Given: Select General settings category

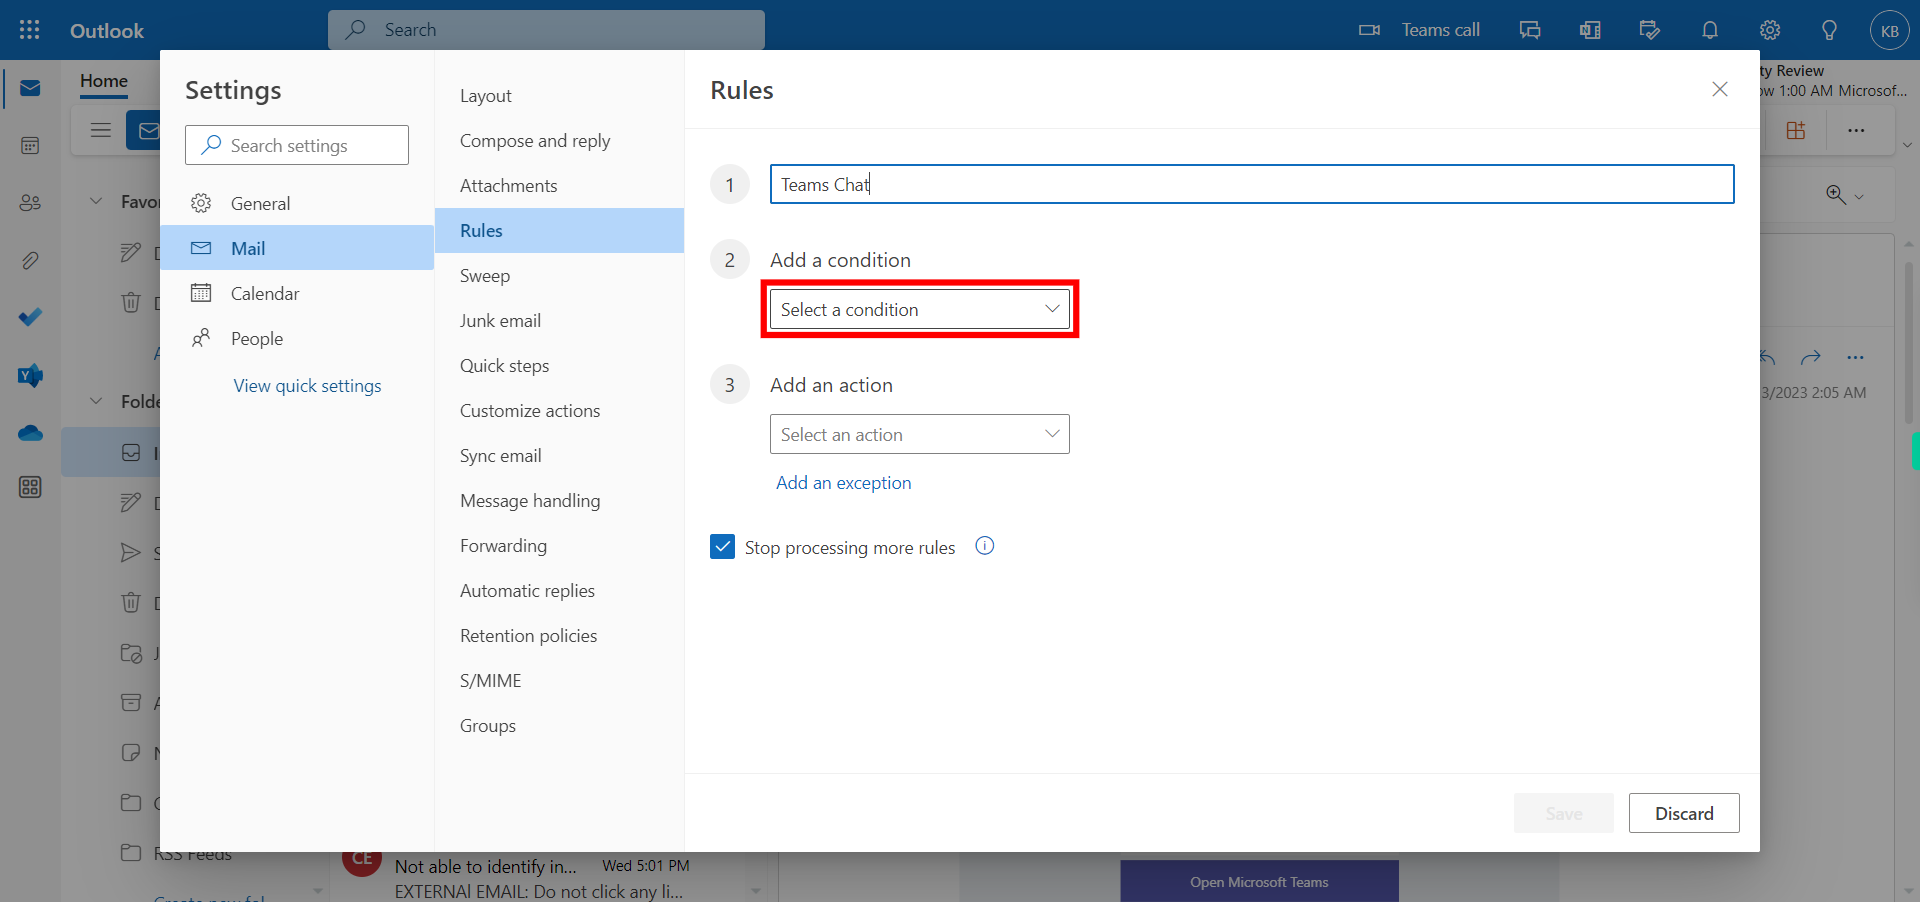Looking at the screenshot, I should pos(297,203).
